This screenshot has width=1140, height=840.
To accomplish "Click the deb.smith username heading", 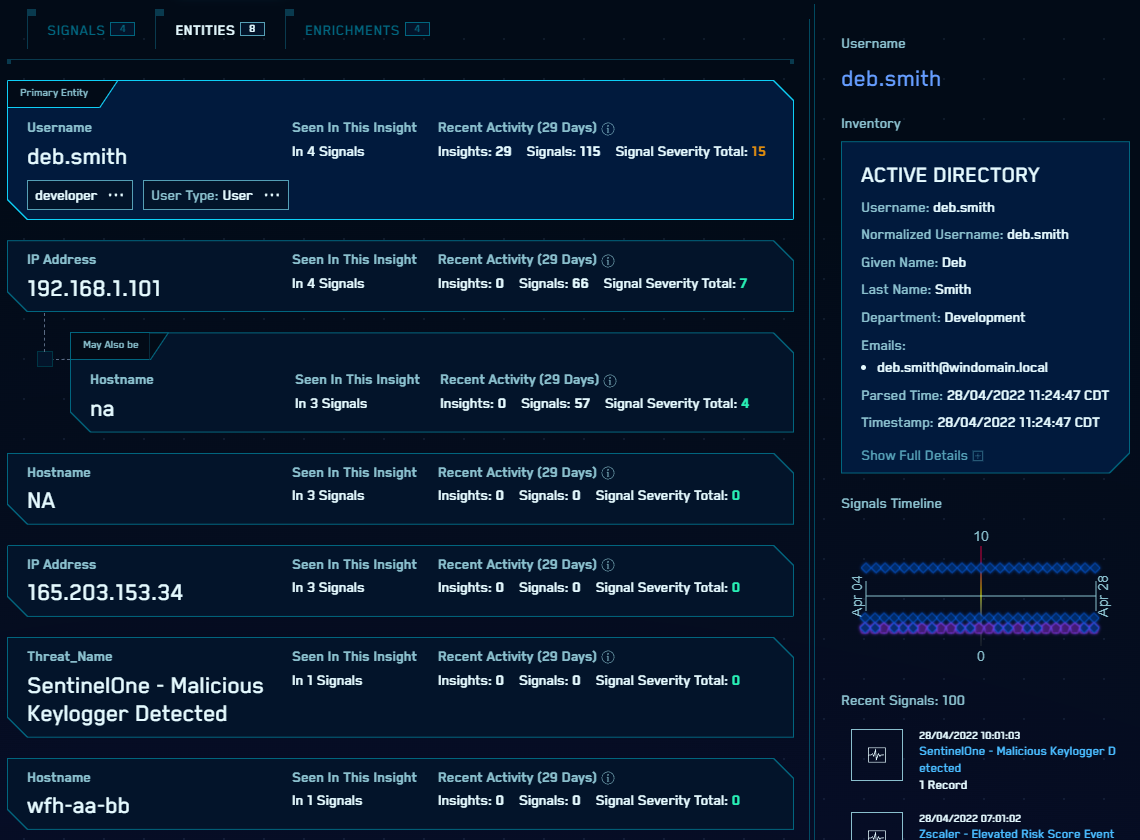I will point(891,78).
